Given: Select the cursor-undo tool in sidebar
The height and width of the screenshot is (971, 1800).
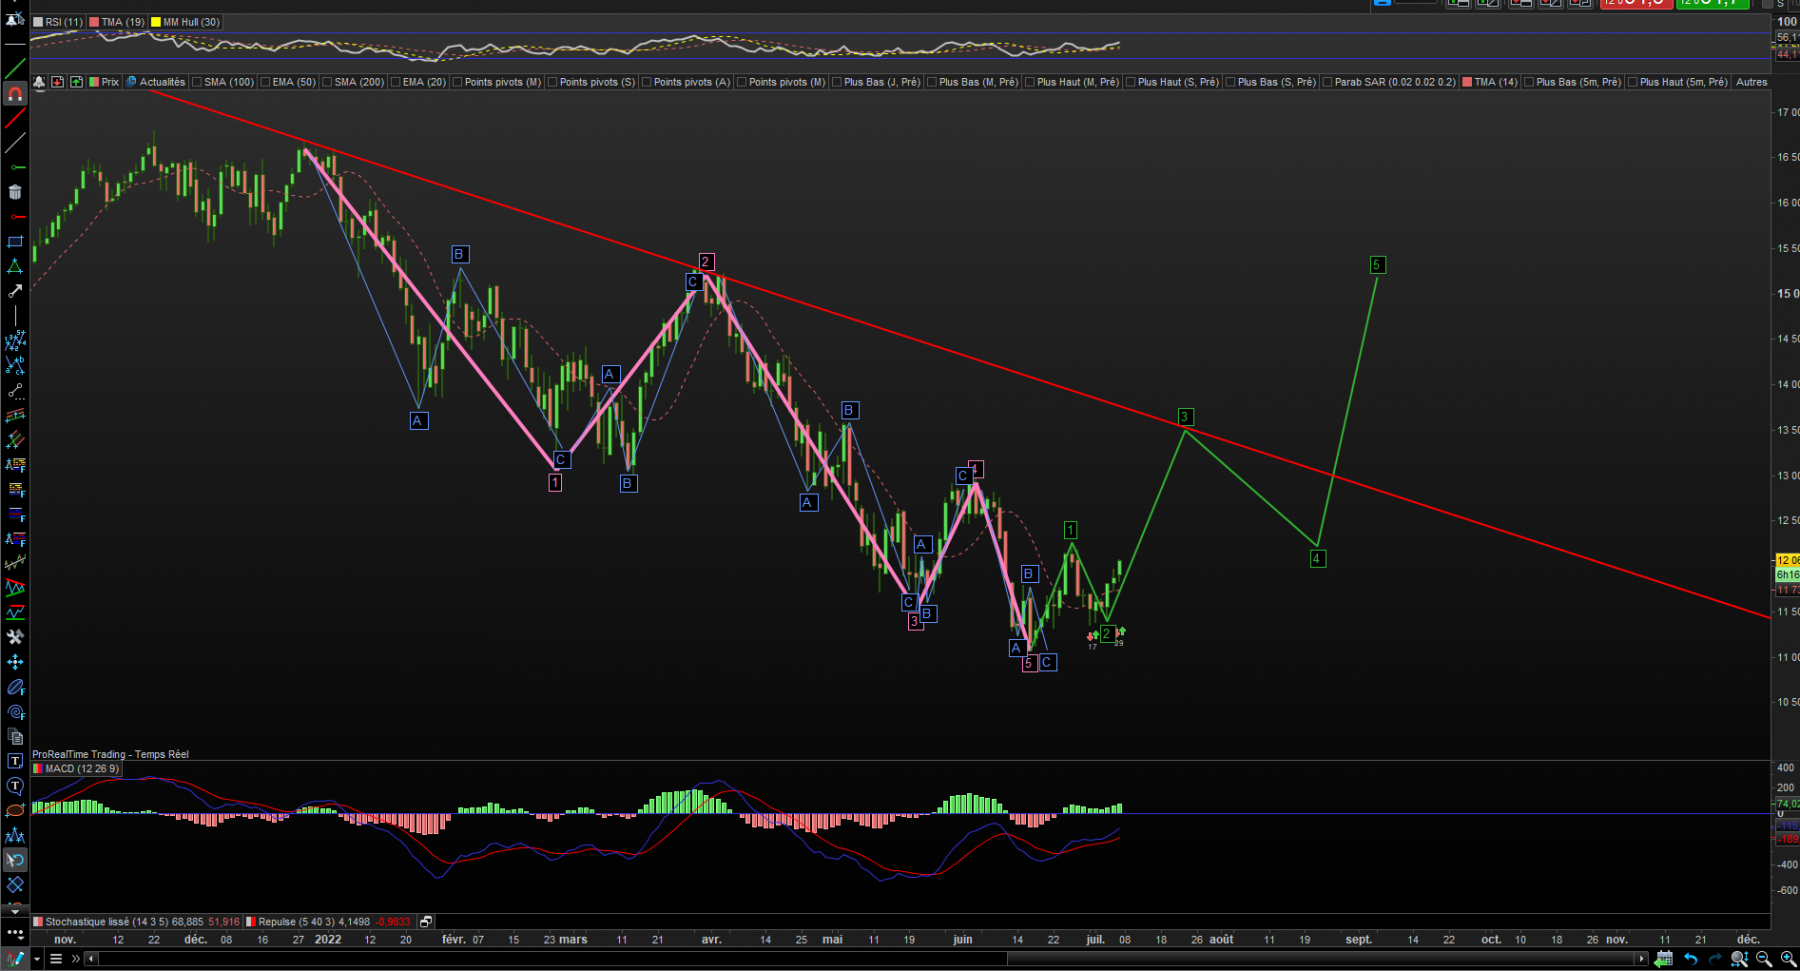Looking at the screenshot, I should point(15,860).
